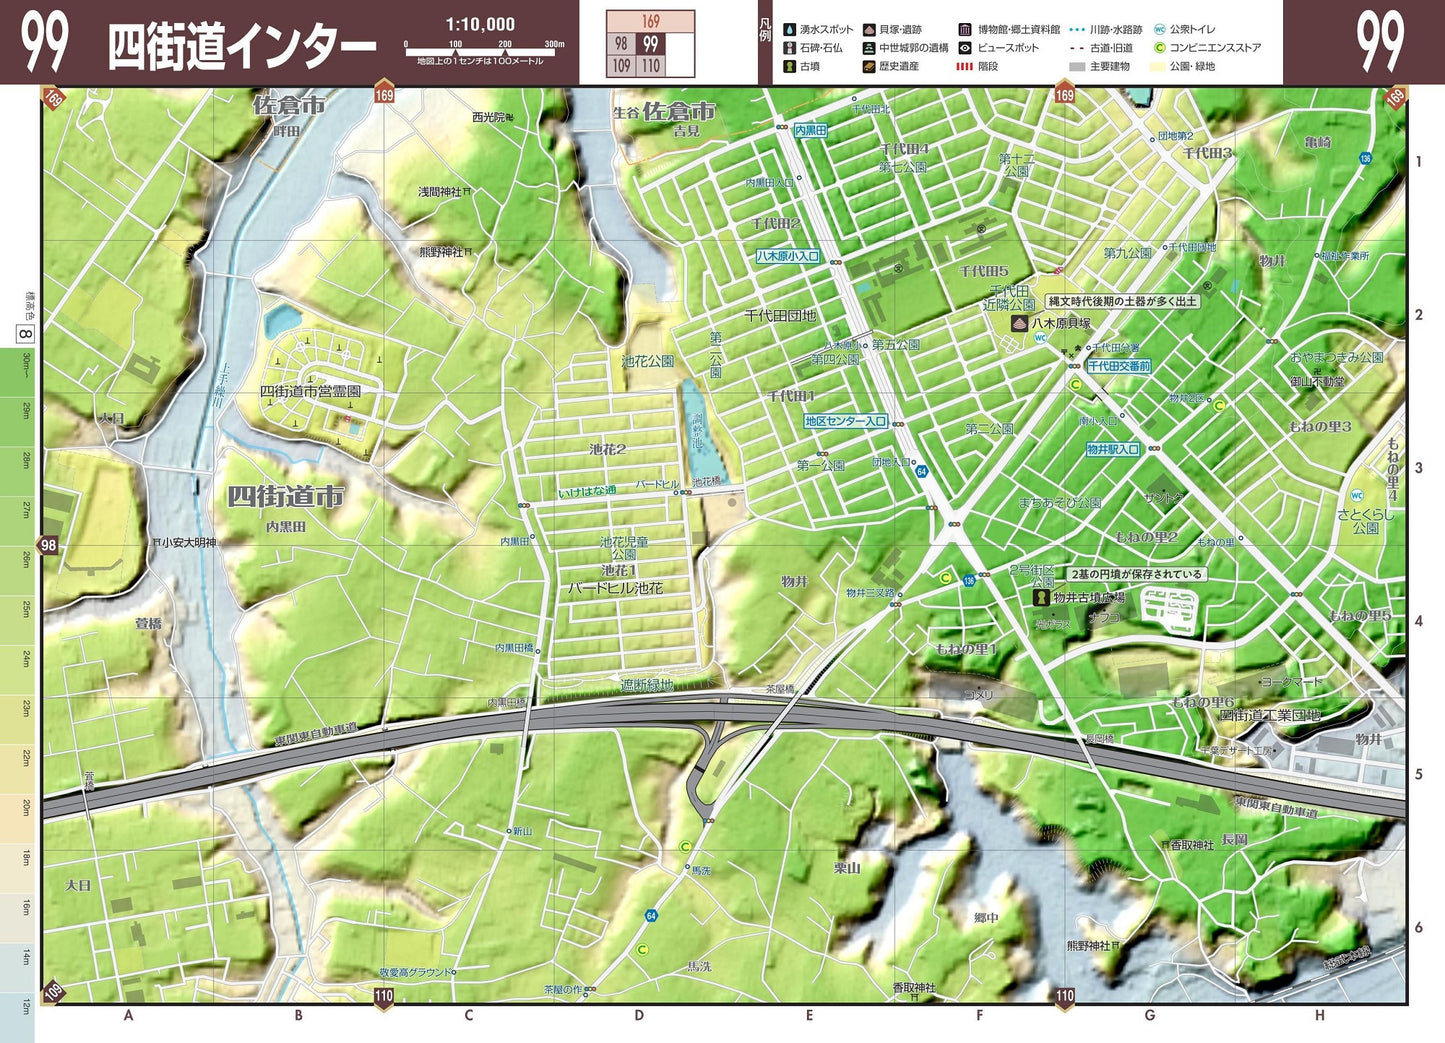Open adjacent page 110 in index grid
This screenshot has width=1445, height=1043.
pos(651,66)
